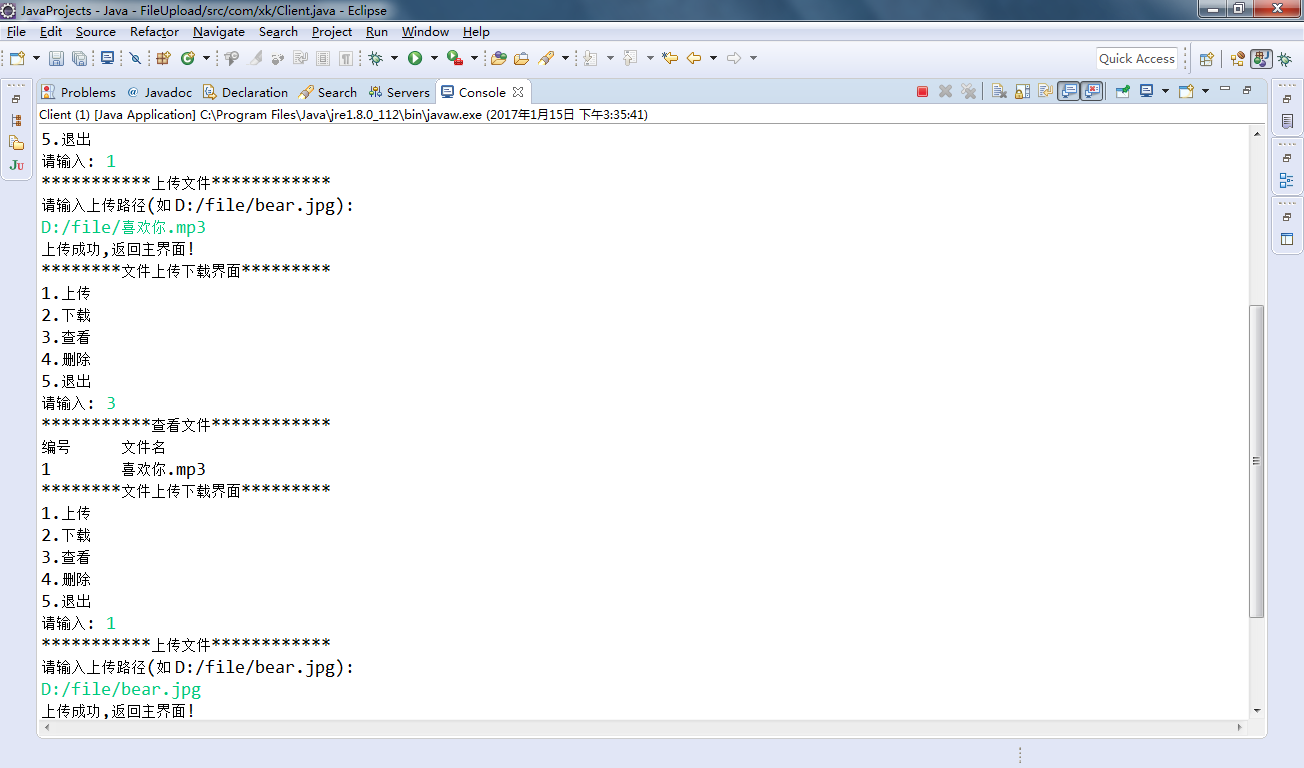The image size is (1304, 768).
Task: Toggle Scroll Lock in the console toolbar
Action: 1022,91
